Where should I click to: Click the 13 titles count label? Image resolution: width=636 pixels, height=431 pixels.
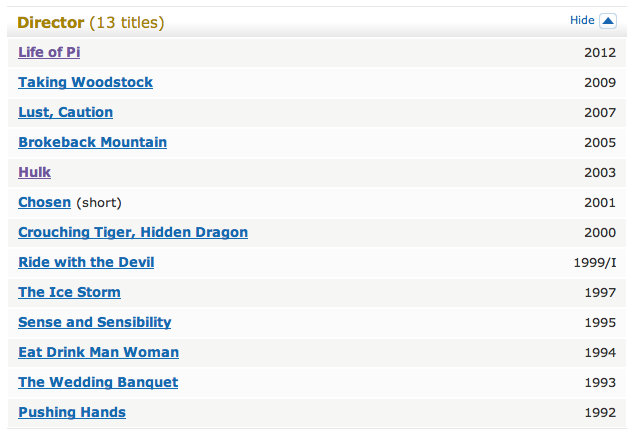(127, 22)
